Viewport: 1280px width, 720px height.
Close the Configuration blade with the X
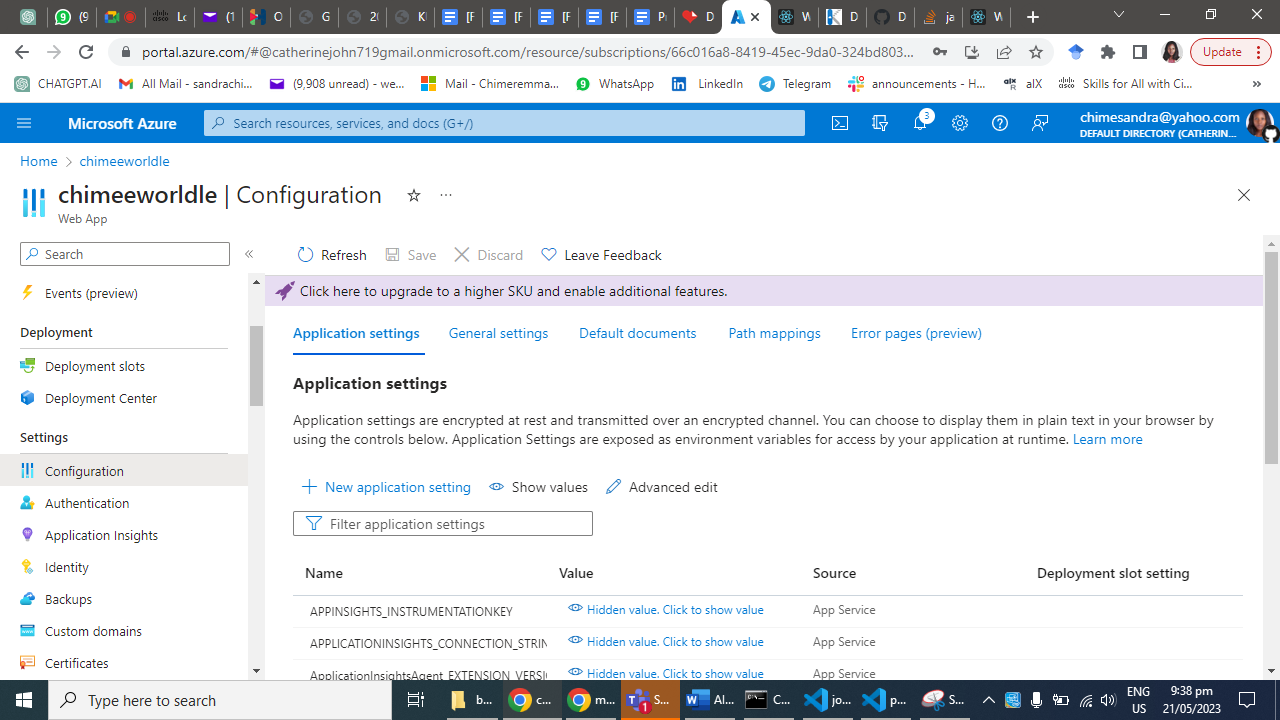click(x=1244, y=195)
